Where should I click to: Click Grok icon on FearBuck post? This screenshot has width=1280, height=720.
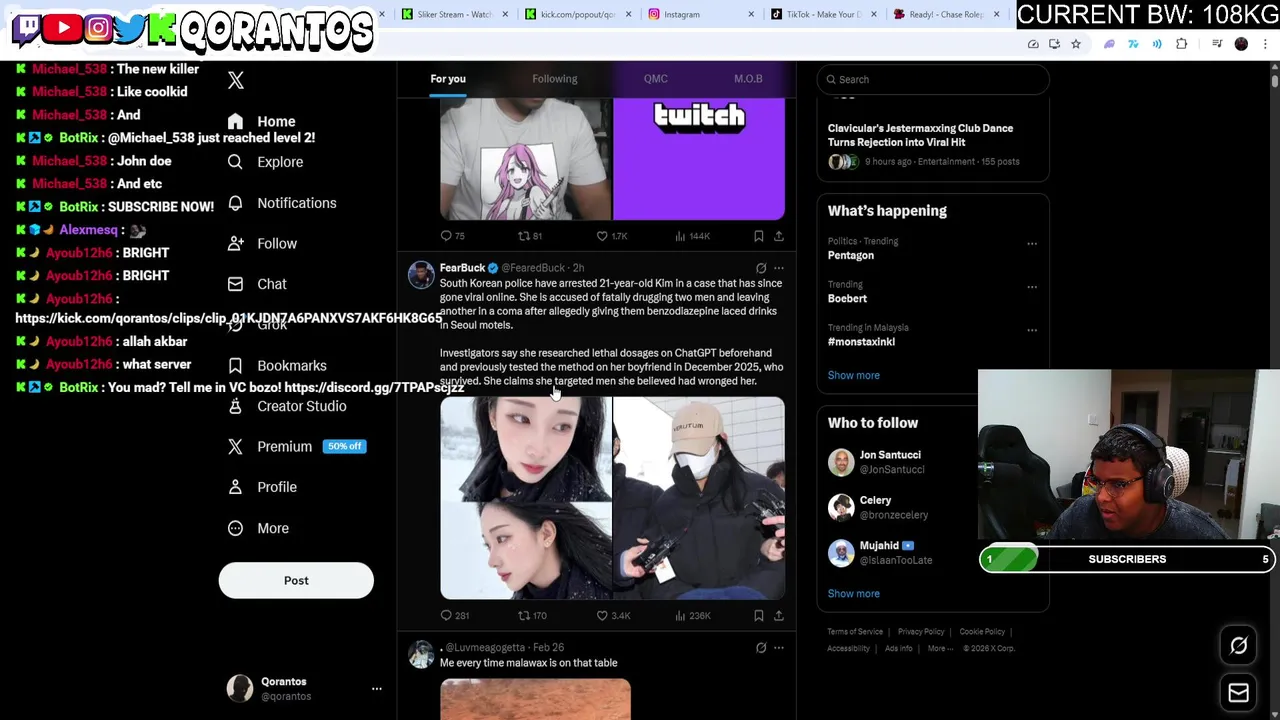761,268
